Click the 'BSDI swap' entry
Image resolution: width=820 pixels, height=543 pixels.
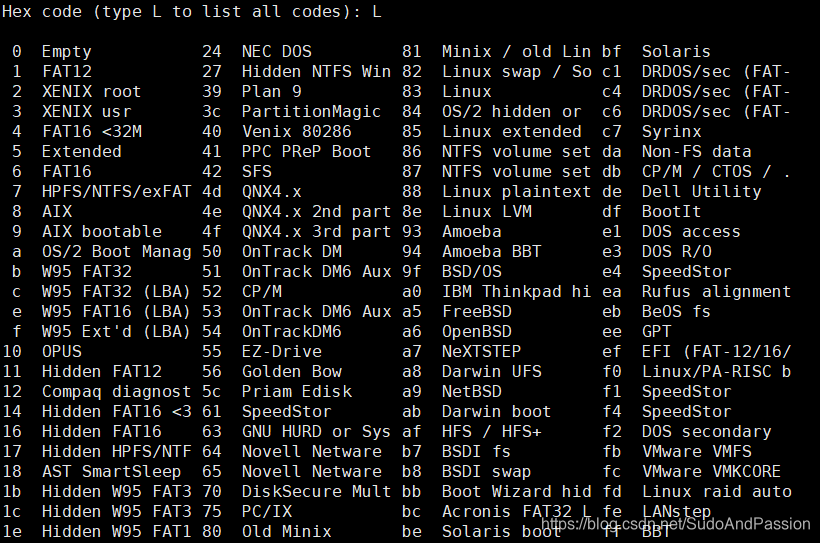coord(486,471)
